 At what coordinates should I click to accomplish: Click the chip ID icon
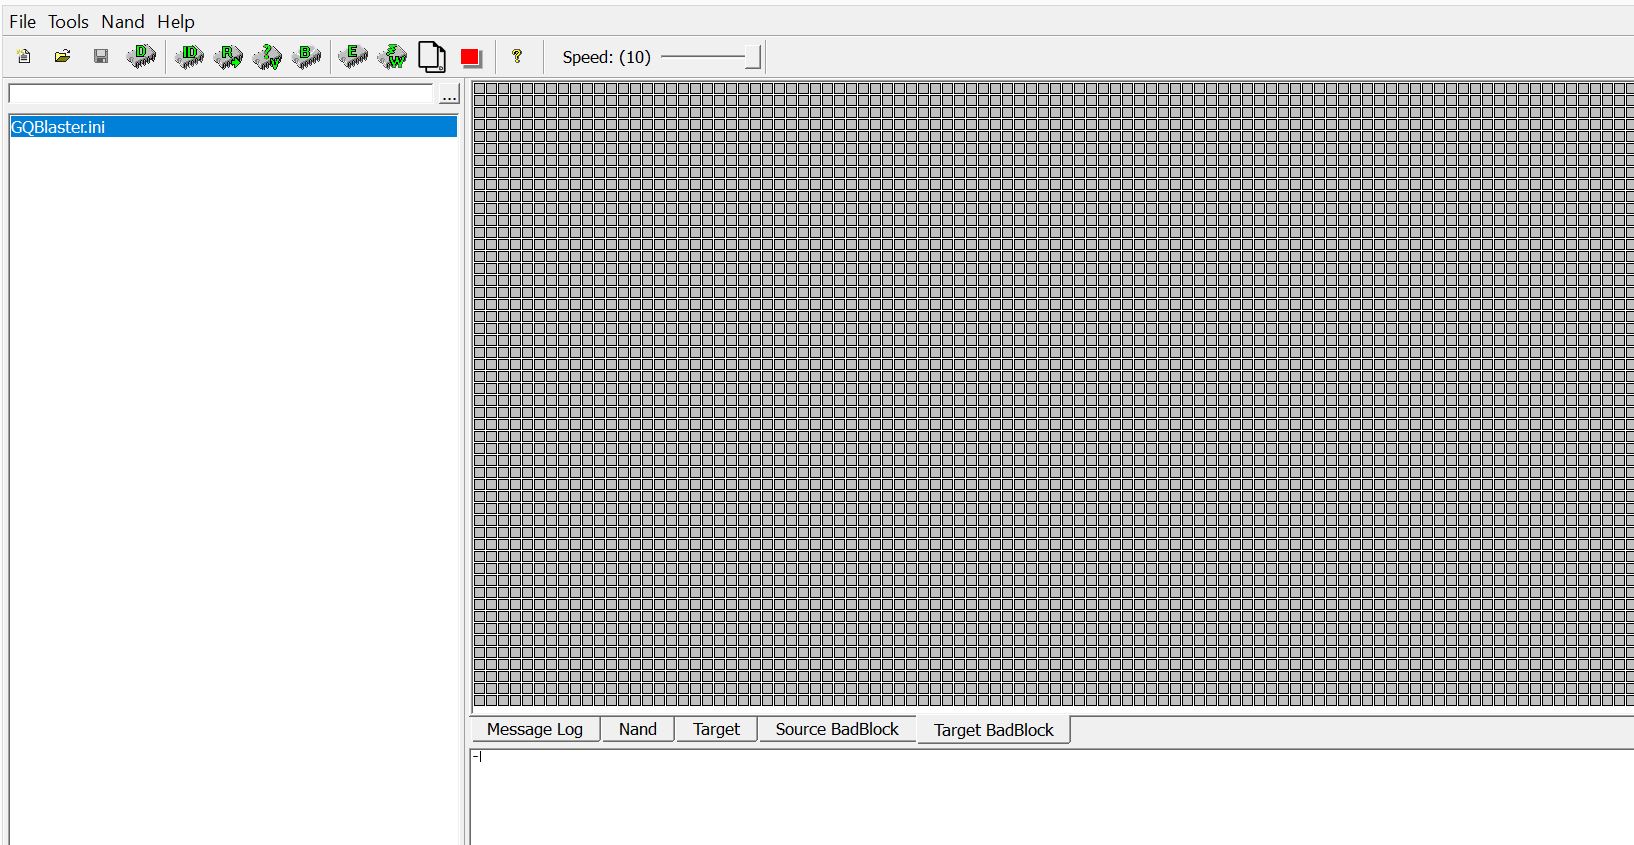(x=189, y=57)
